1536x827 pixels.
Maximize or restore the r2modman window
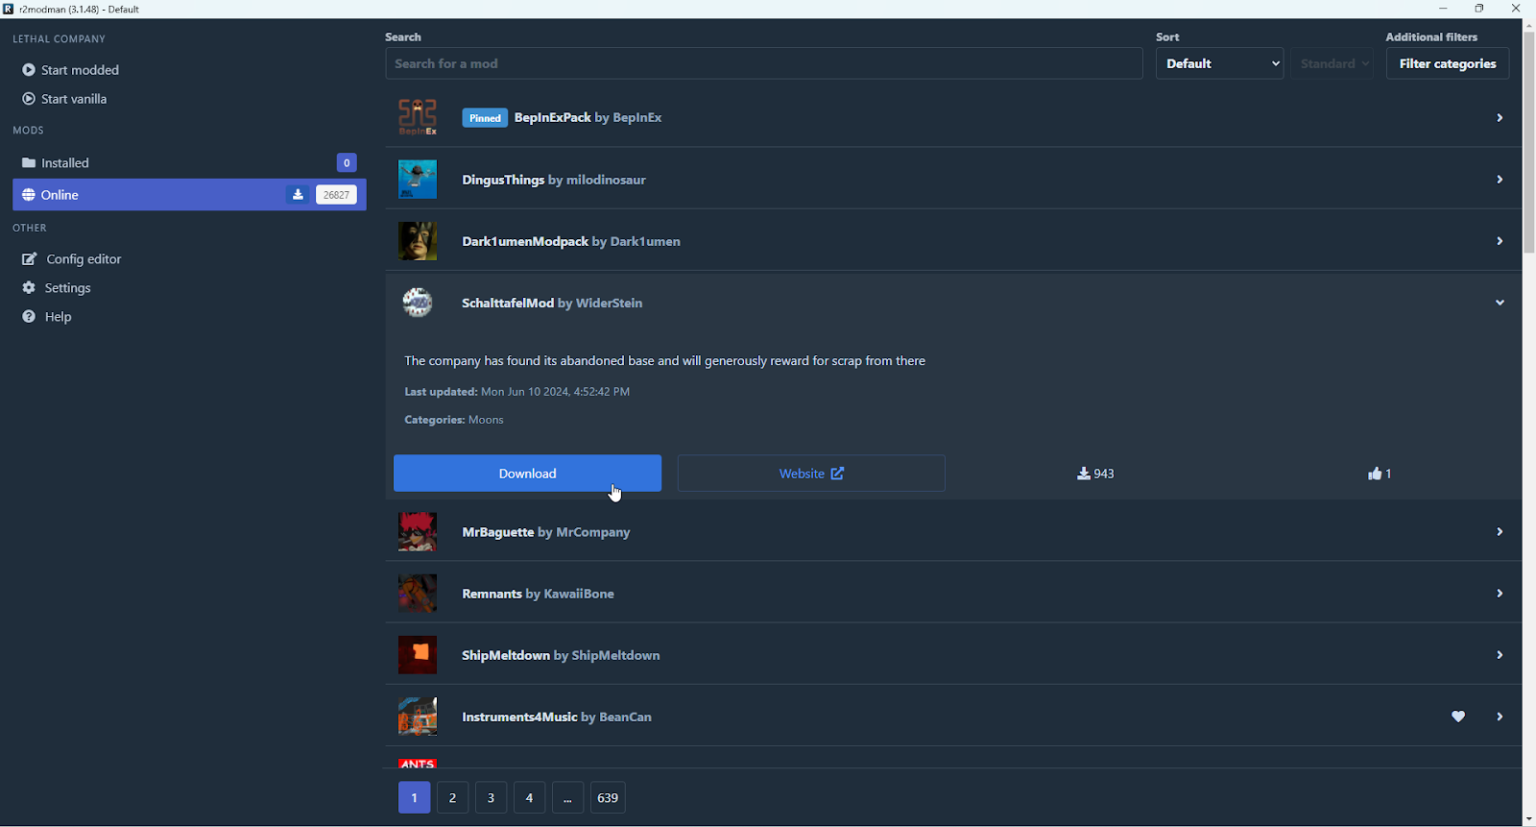pyautogui.click(x=1480, y=9)
